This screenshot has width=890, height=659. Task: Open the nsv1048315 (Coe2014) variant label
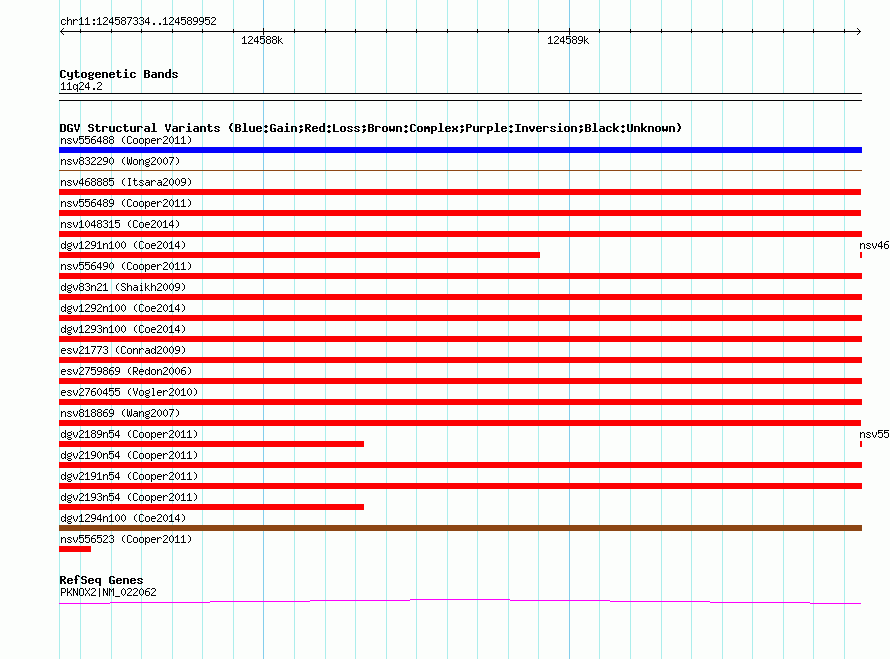click(120, 224)
